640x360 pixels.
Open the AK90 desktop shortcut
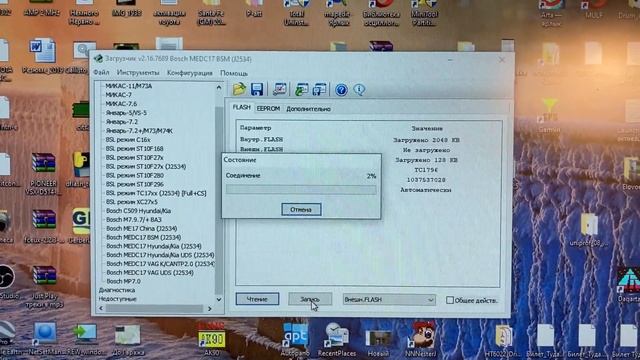[x=211, y=339]
